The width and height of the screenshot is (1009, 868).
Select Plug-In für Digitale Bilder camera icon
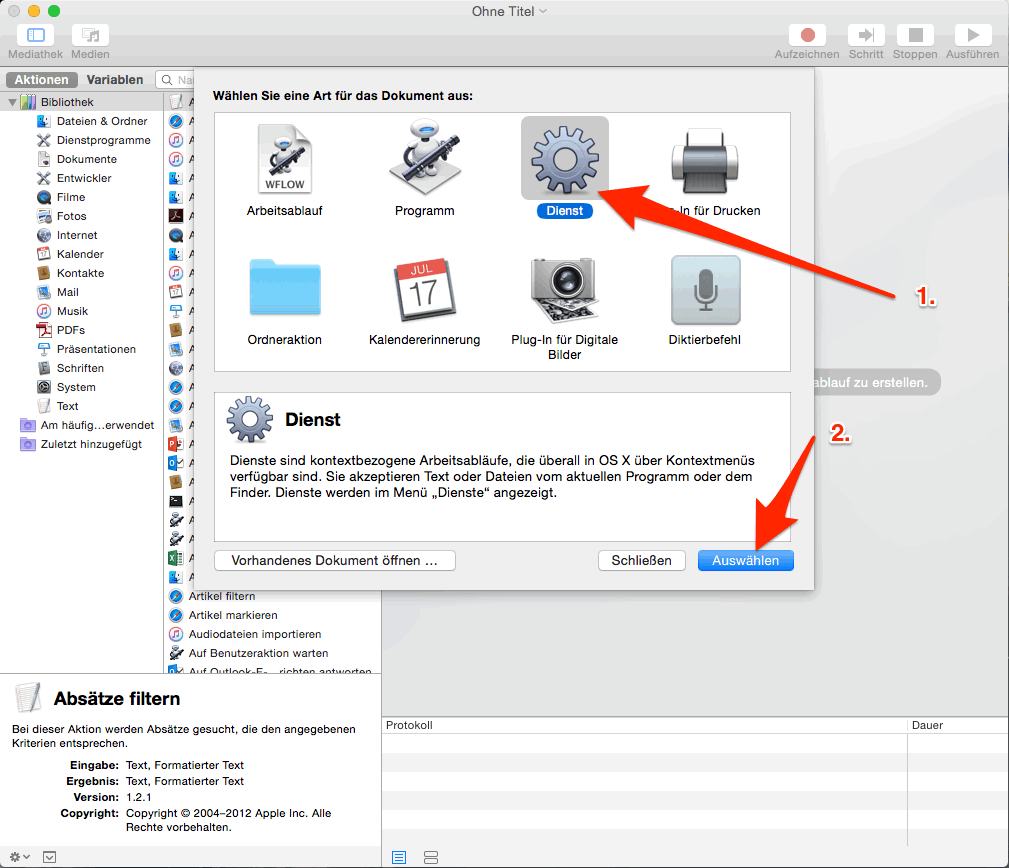pos(564,289)
